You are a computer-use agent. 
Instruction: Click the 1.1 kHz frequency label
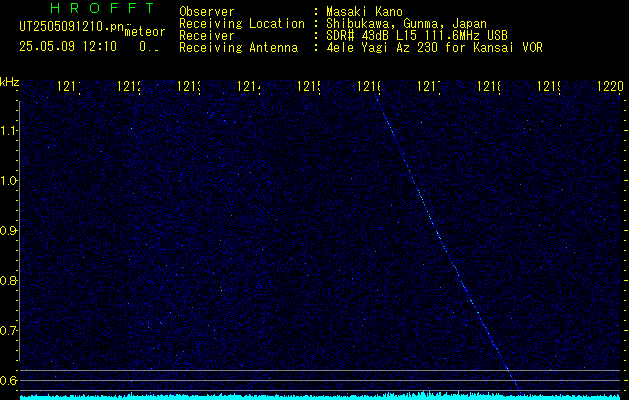click(x=9, y=131)
